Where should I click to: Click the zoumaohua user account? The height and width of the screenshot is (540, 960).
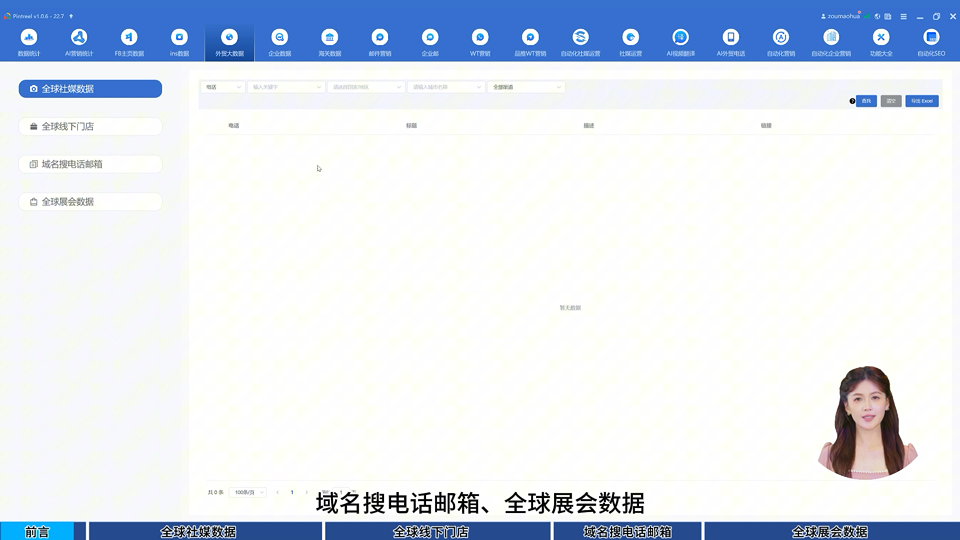coord(840,17)
